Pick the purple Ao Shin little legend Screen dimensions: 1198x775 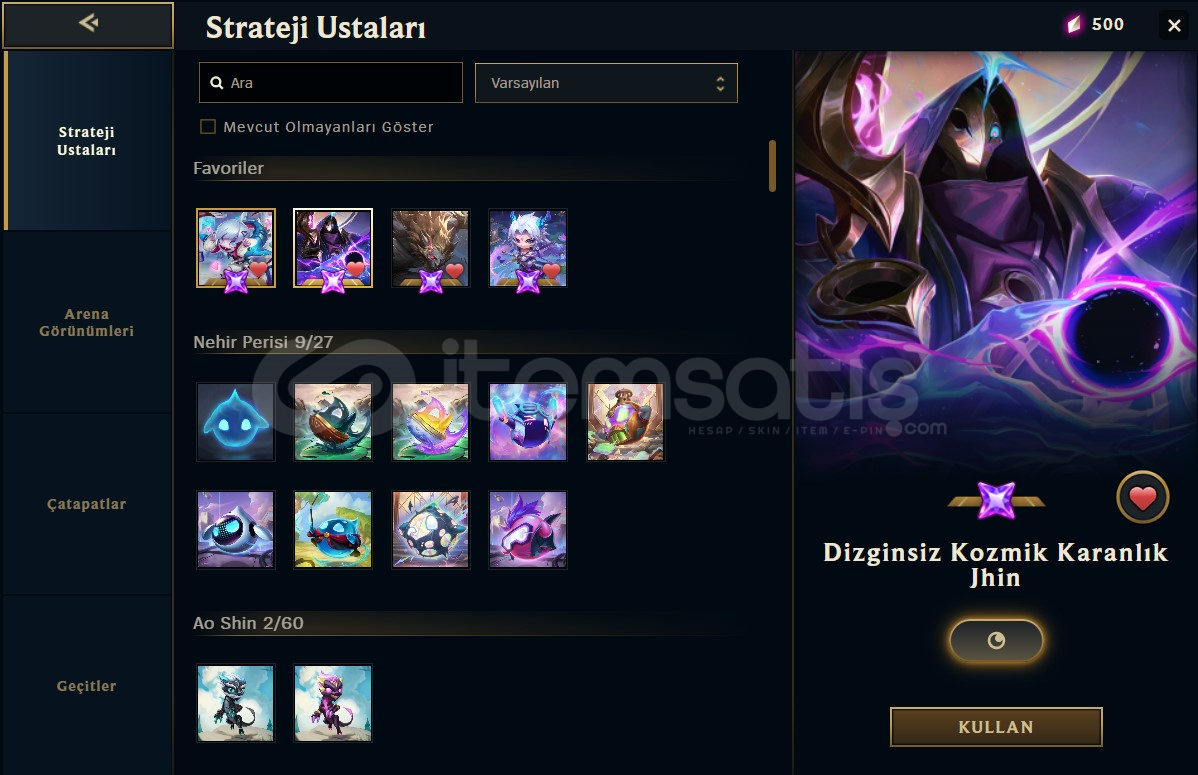[x=333, y=703]
